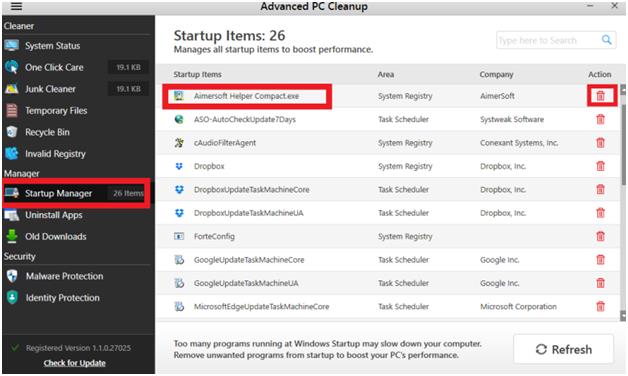Click the trash icon in the Dropbox System Registry row
Viewport: 628px width, 376px height.
coord(600,166)
